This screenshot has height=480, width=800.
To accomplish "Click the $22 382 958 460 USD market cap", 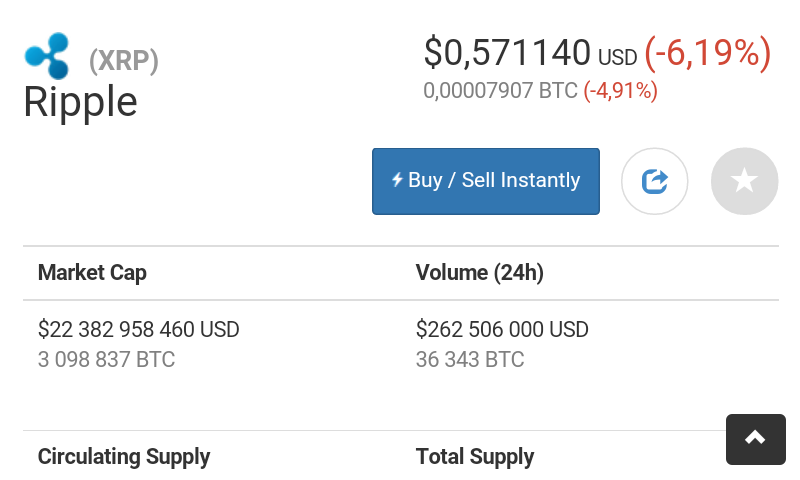I will [139, 330].
